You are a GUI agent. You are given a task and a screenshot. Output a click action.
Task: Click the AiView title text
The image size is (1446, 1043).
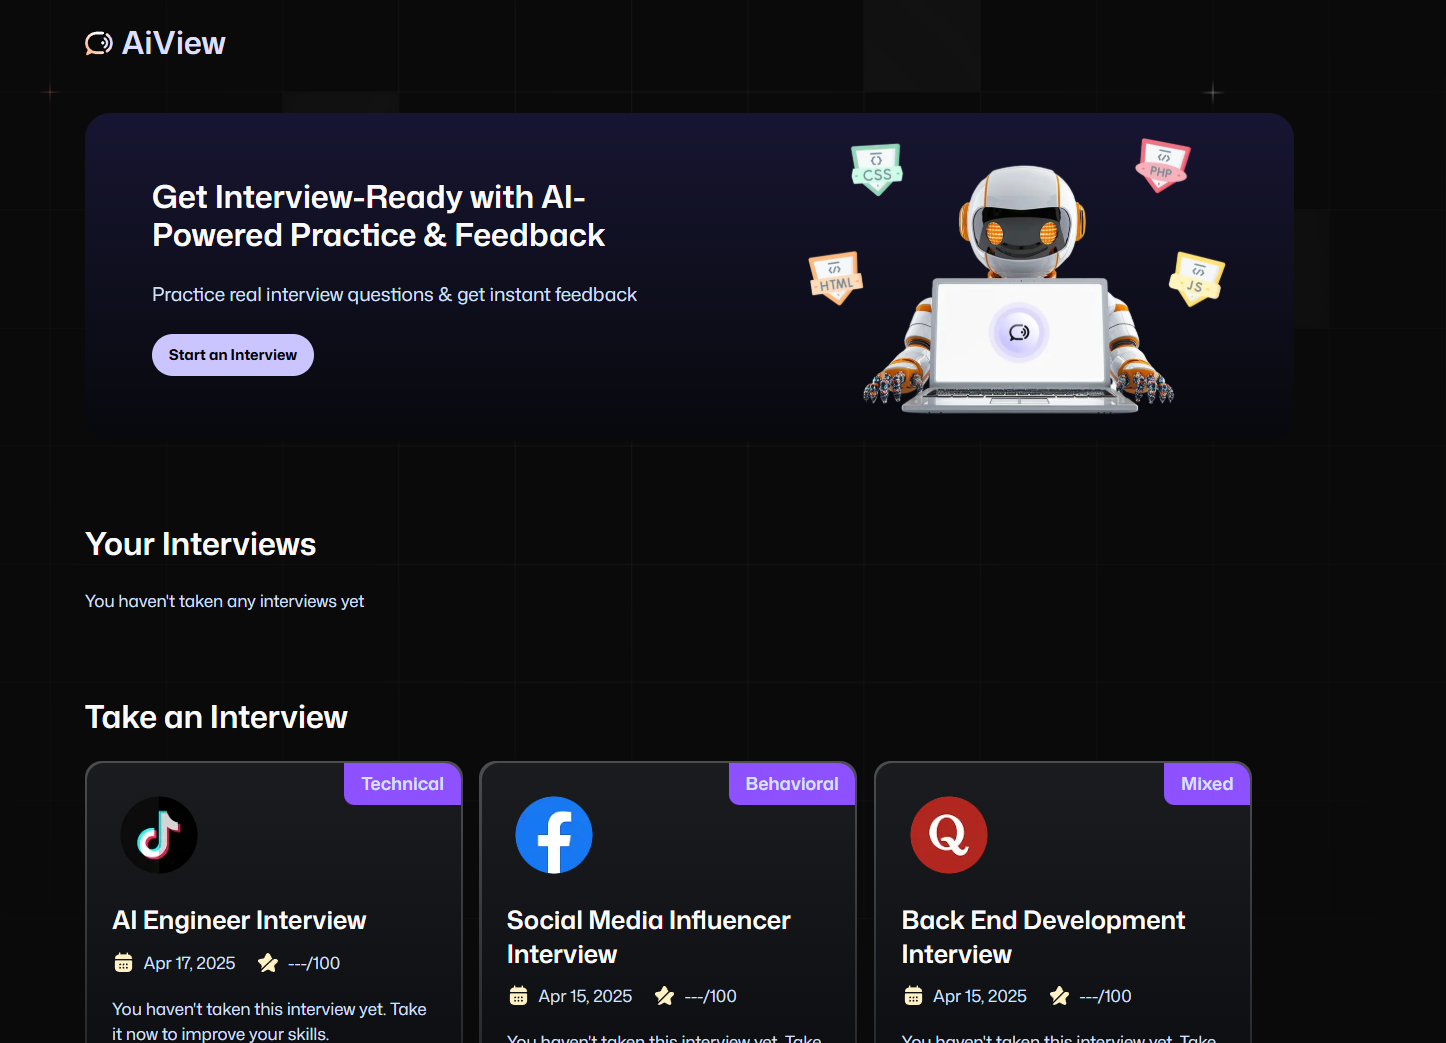pyautogui.click(x=173, y=42)
